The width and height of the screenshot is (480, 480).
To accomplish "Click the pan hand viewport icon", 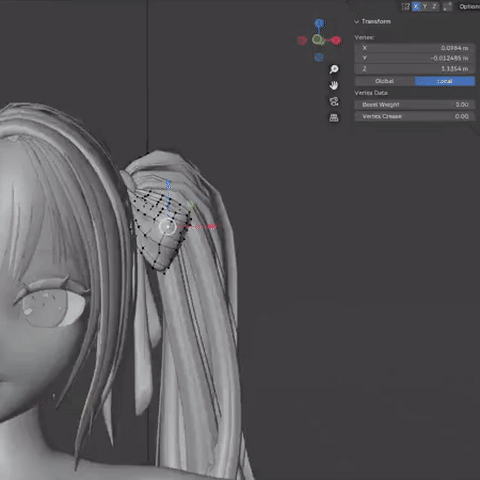I will (x=334, y=85).
